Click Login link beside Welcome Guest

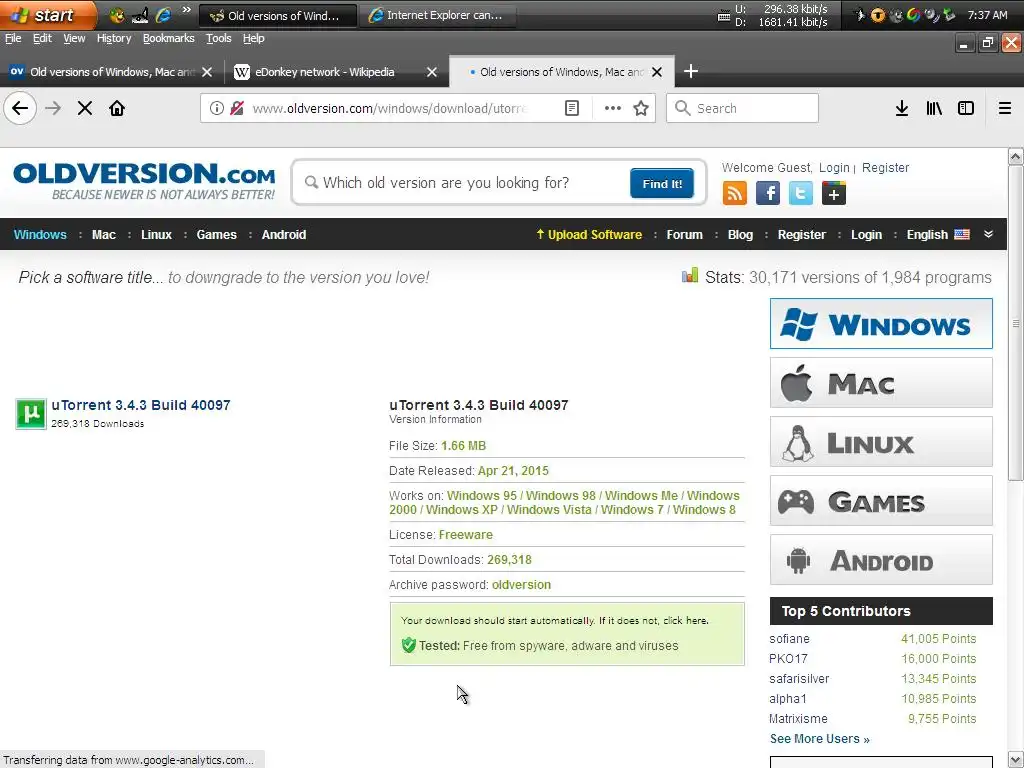point(834,168)
